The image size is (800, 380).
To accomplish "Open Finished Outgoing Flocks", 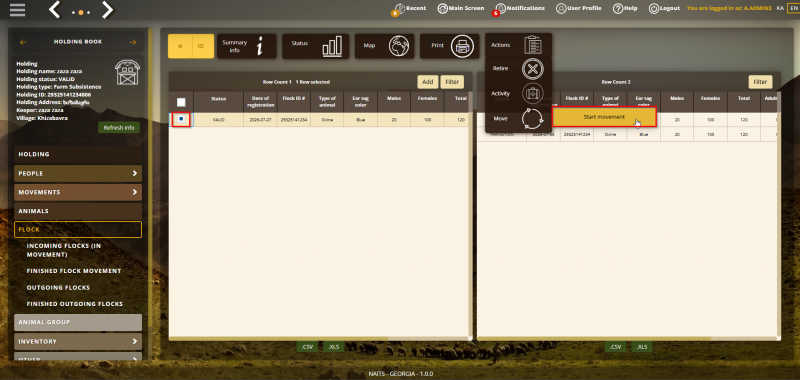I will coord(75,304).
